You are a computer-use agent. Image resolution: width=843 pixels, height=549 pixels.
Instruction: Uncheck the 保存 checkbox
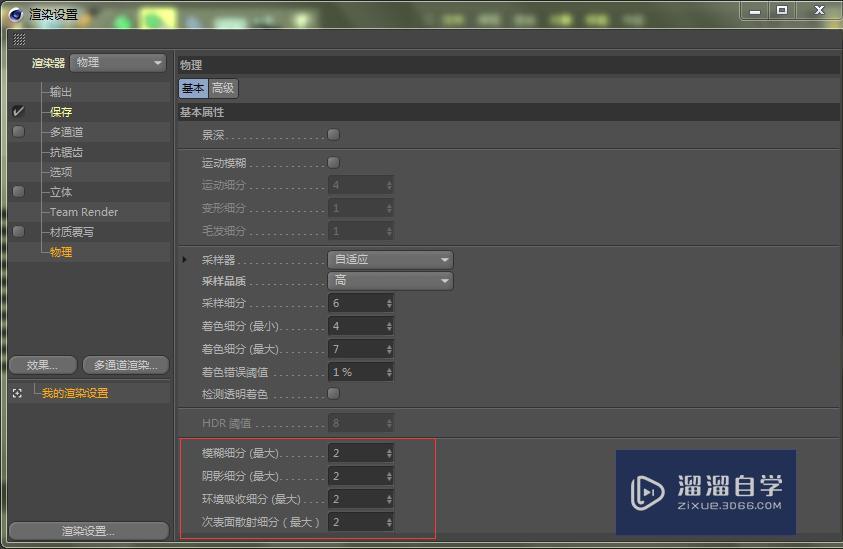(18, 111)
